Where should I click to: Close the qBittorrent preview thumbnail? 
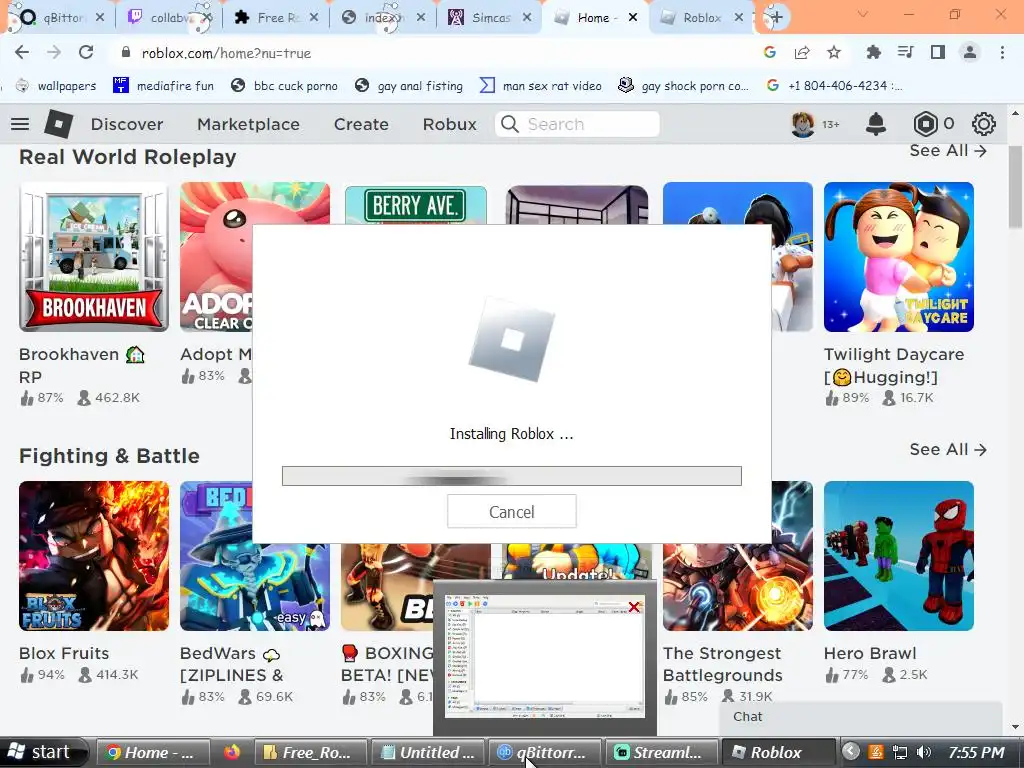point(633,607)
